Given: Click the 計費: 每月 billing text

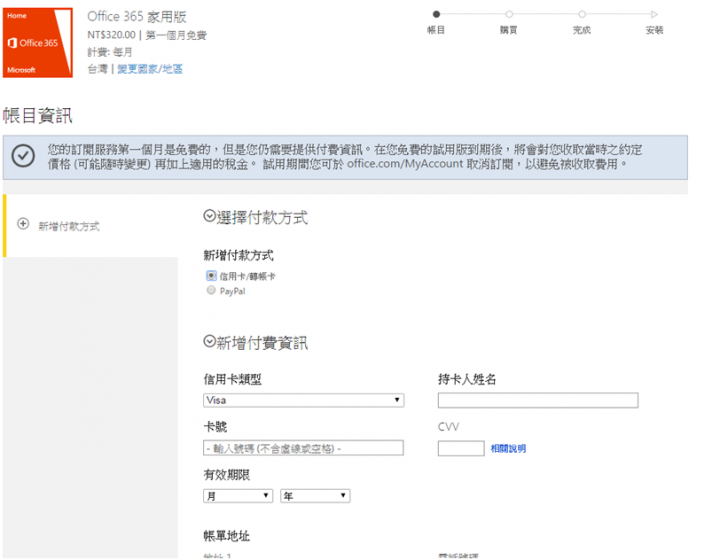Looking at the screenshot, I should click(x=110, y=52).
